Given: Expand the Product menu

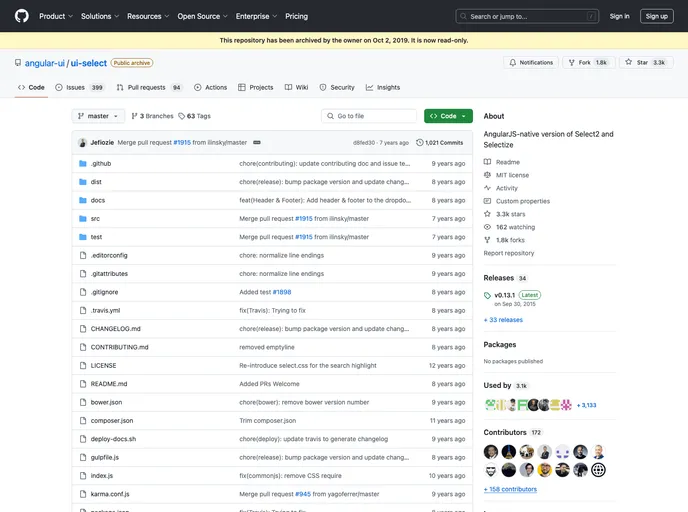Looking at the screenshot, I should click(x=56, y=16).
